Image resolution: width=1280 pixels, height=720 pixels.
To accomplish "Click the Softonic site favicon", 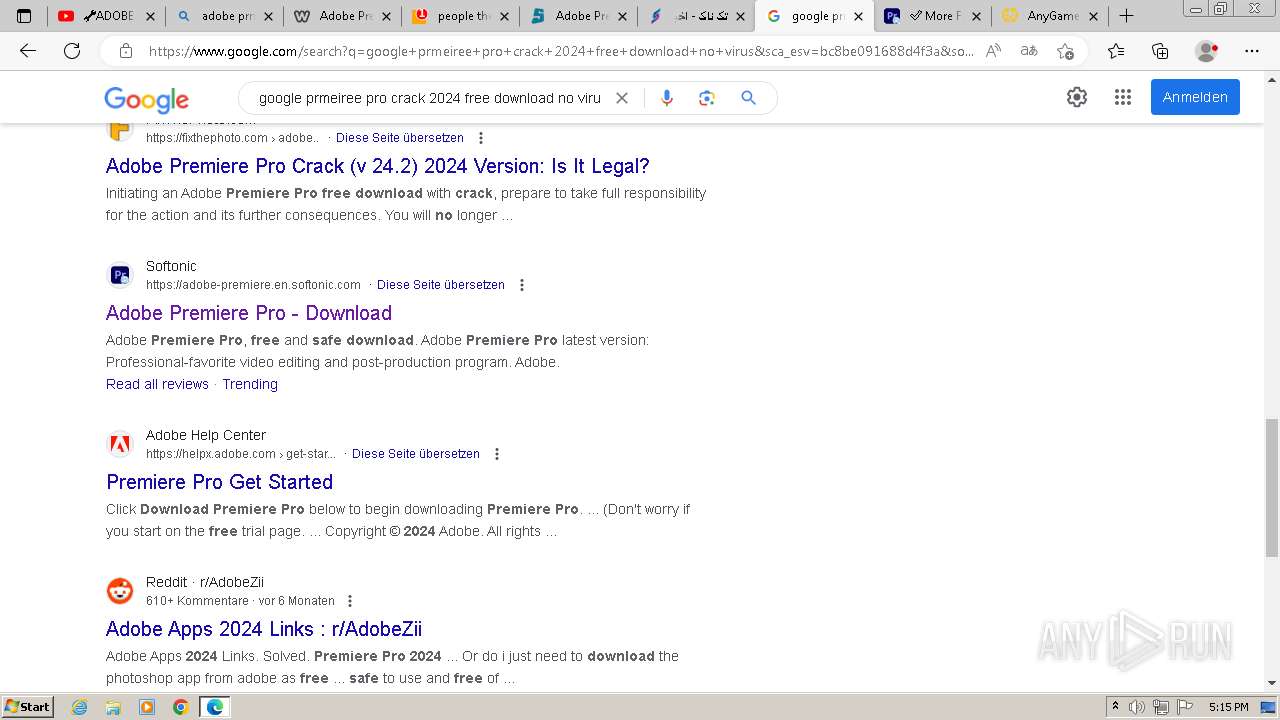I will click(120, 274).
